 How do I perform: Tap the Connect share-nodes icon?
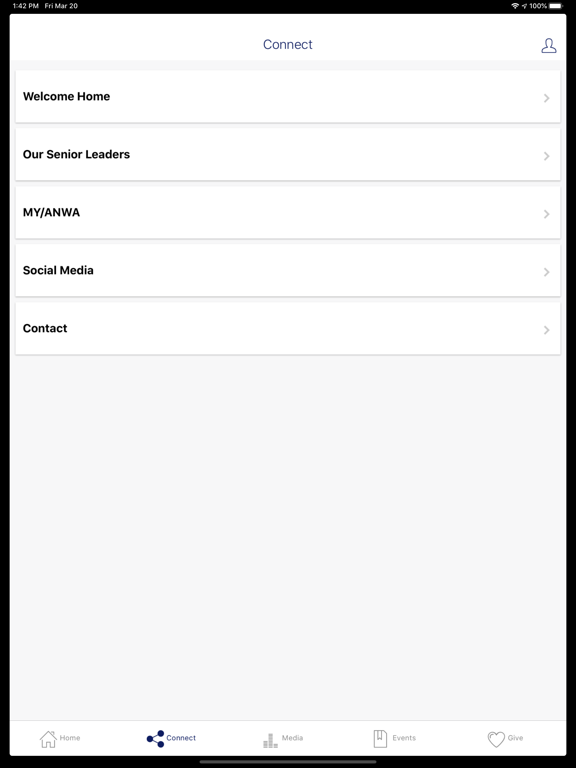tap(156, 739)
